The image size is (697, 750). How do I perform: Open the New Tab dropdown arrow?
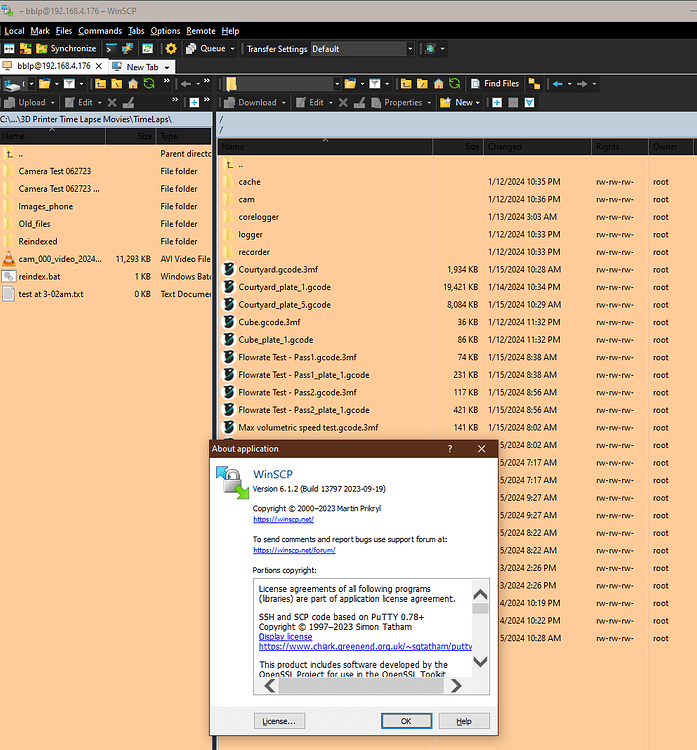click(167, 67)
